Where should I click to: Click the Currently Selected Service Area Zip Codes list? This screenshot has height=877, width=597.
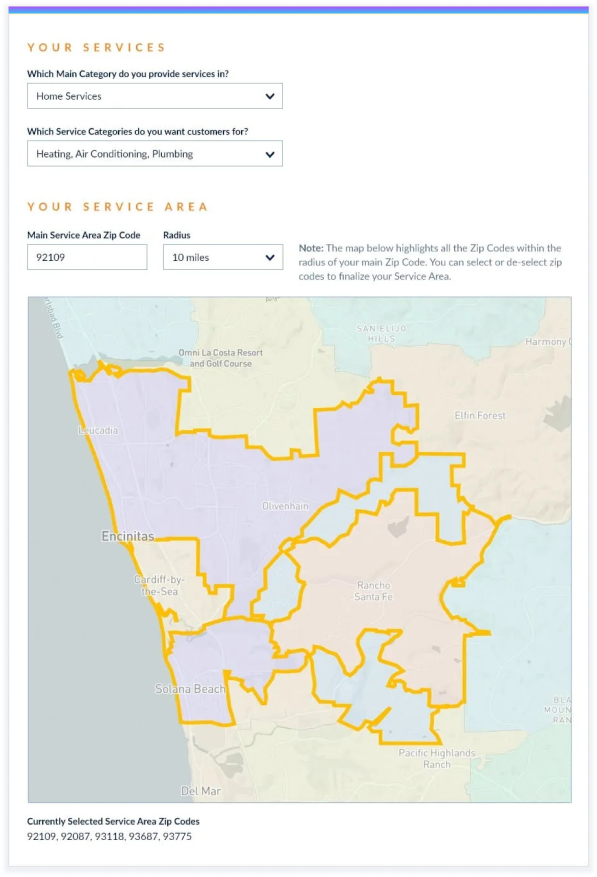pyautogui.click(x=109, y=837)
